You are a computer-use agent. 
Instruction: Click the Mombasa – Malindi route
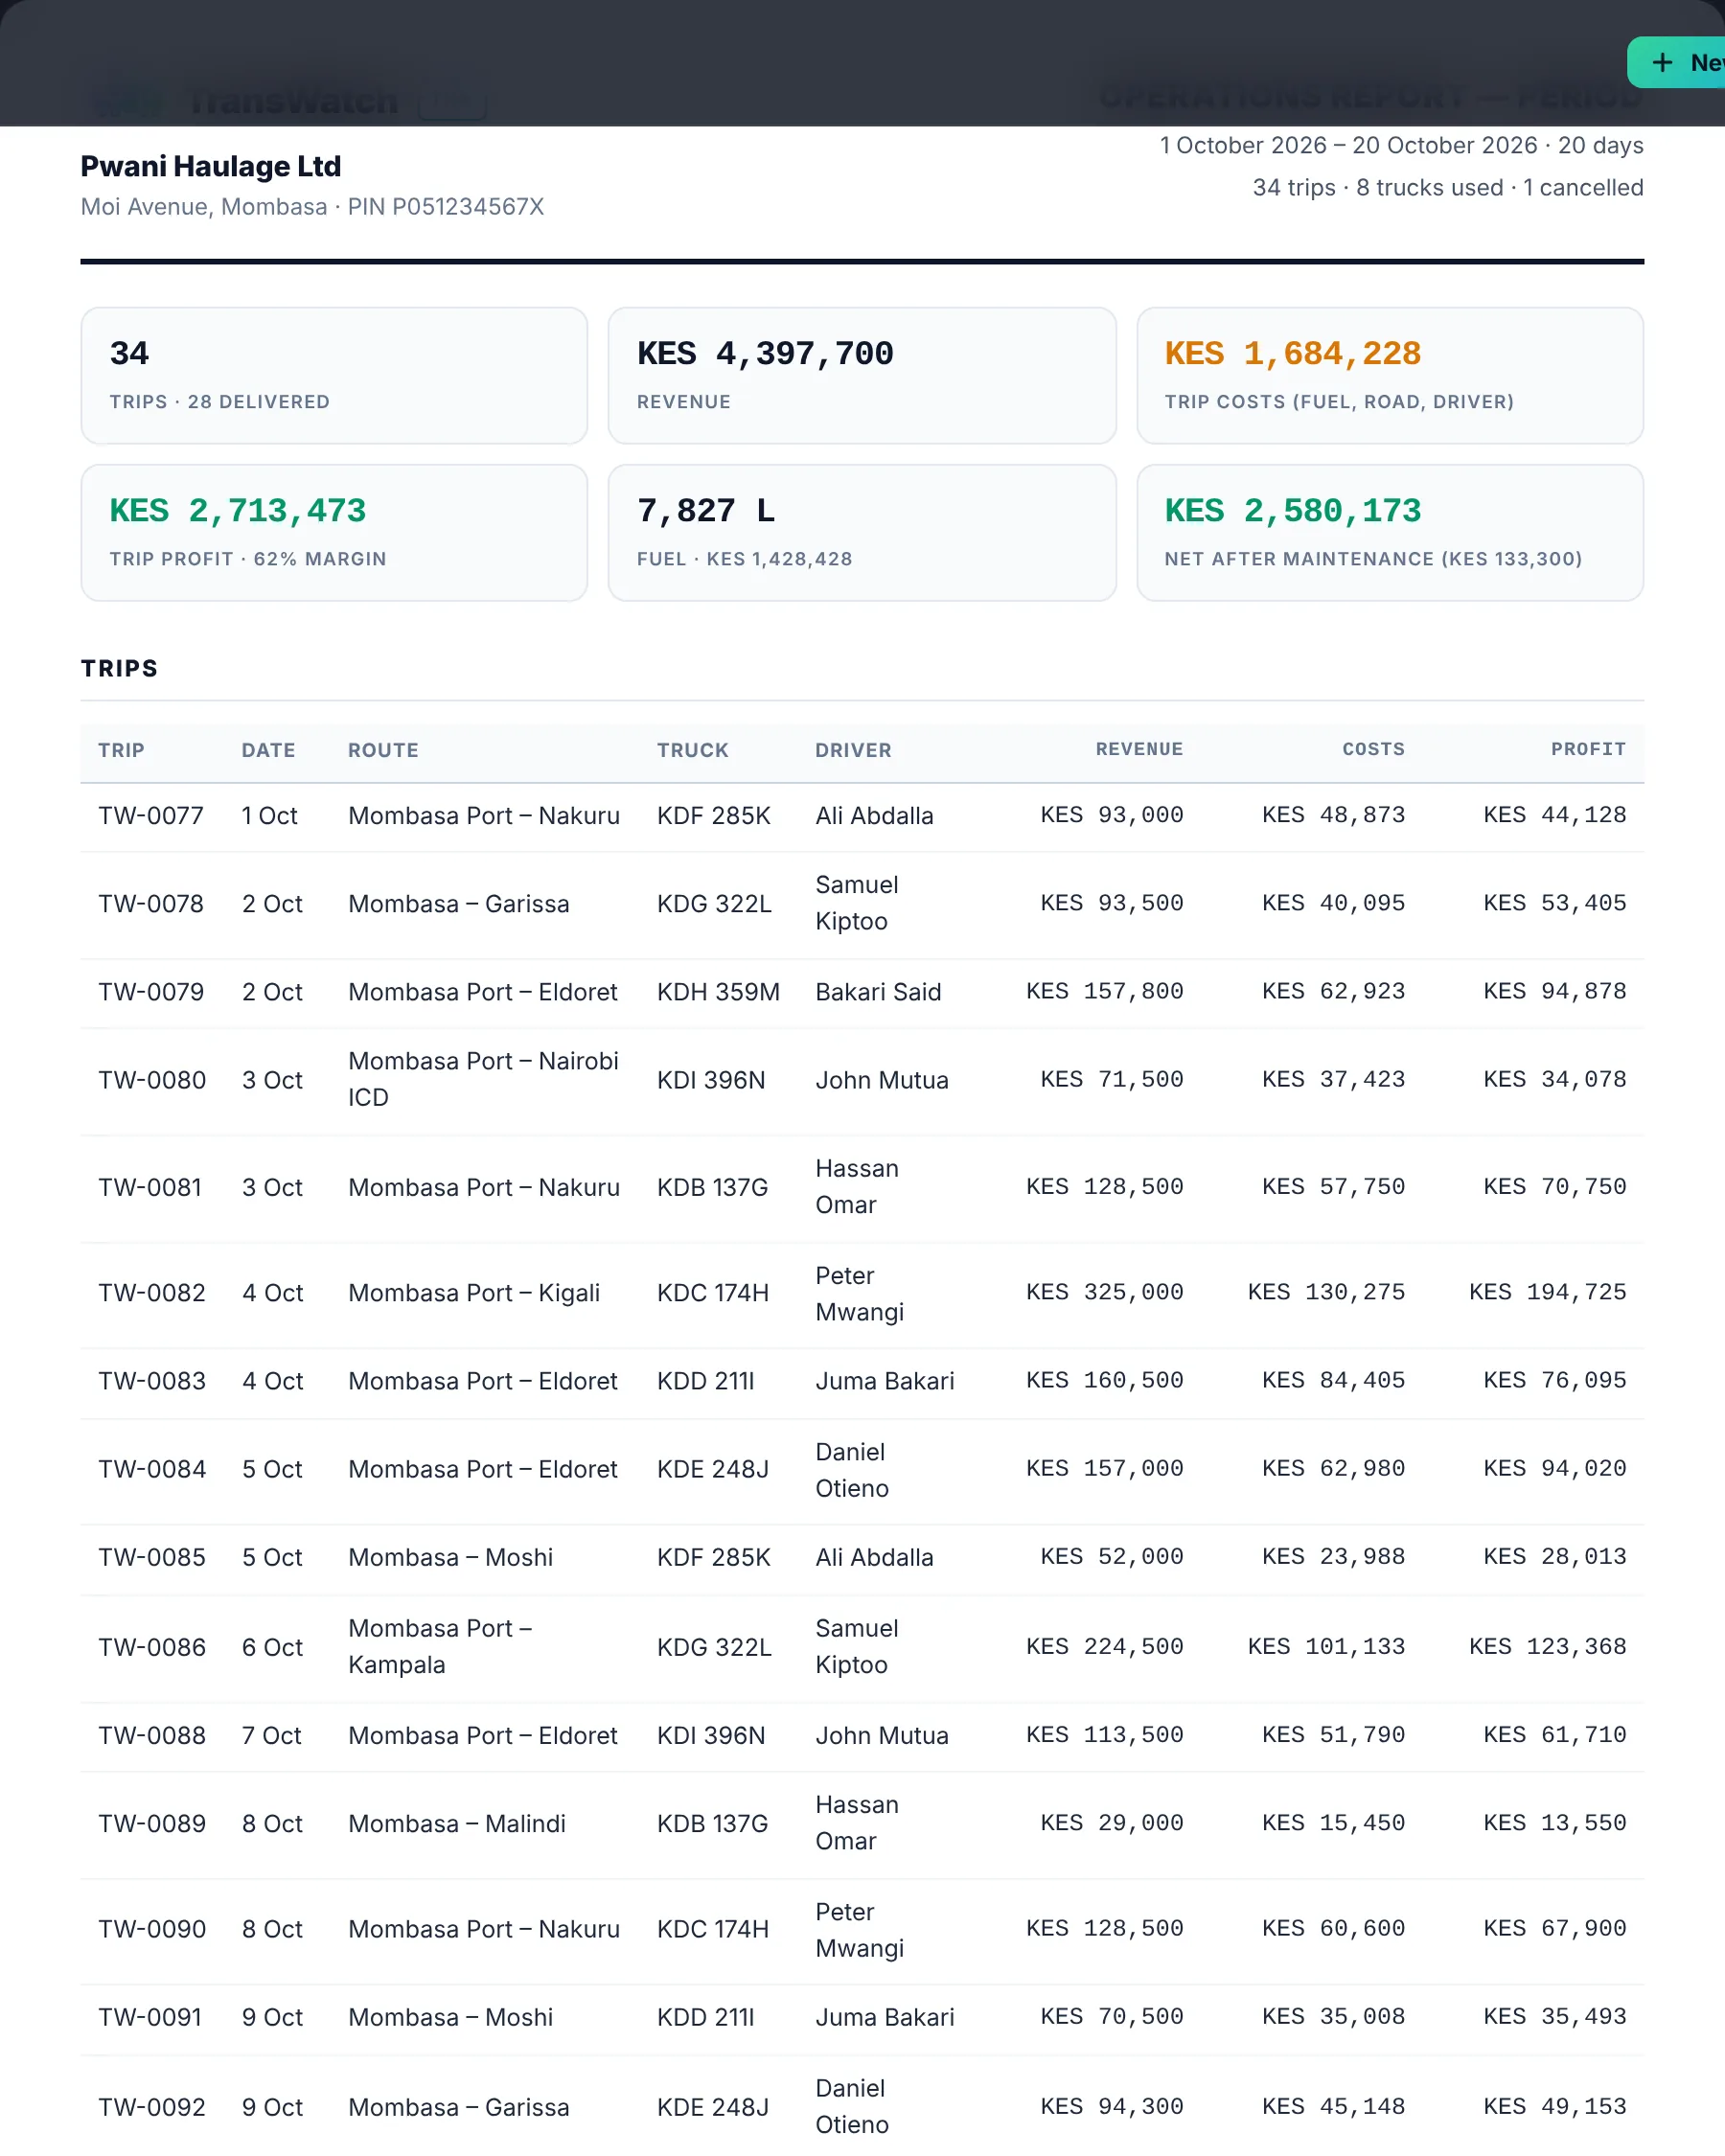457,1823
